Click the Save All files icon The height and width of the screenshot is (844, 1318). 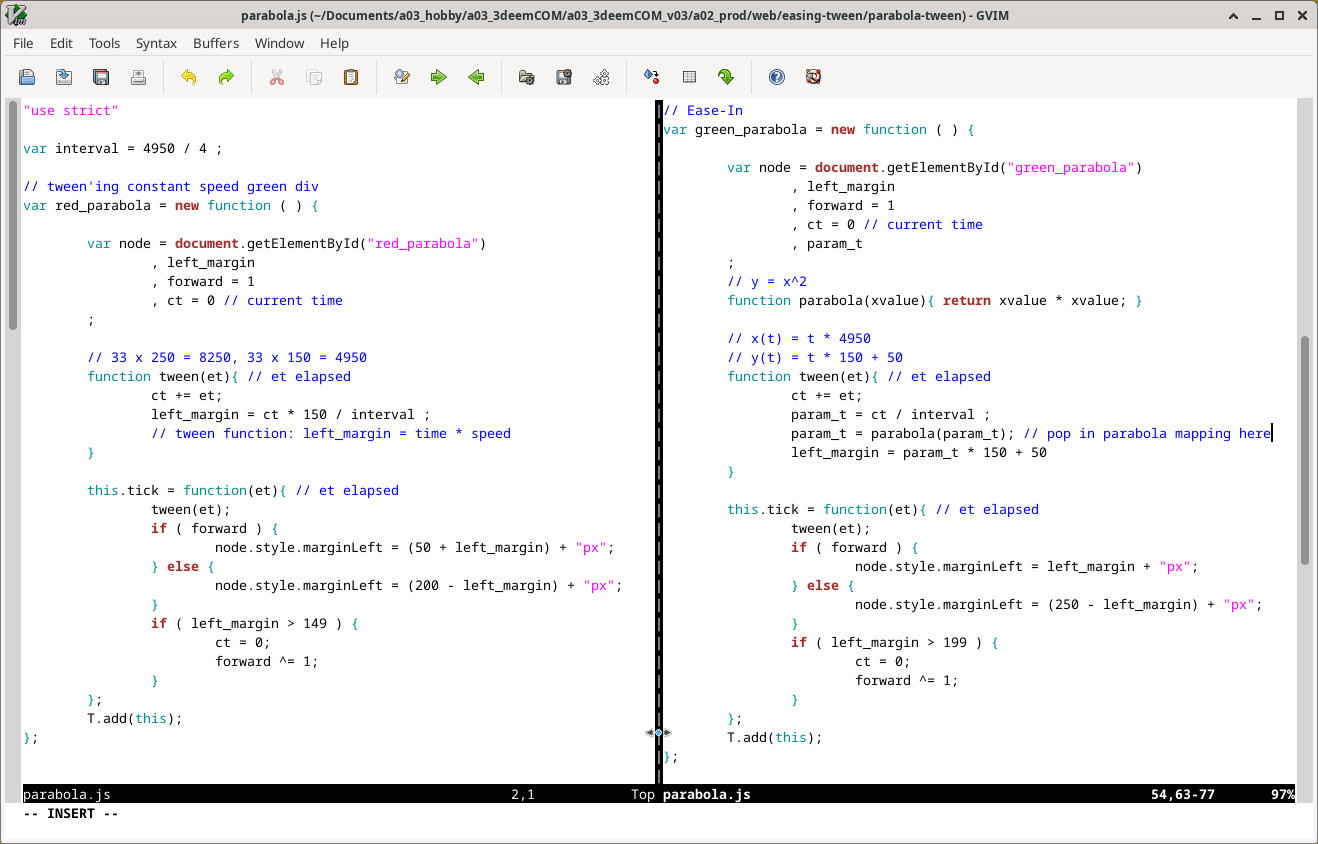(x=101, y=77)
